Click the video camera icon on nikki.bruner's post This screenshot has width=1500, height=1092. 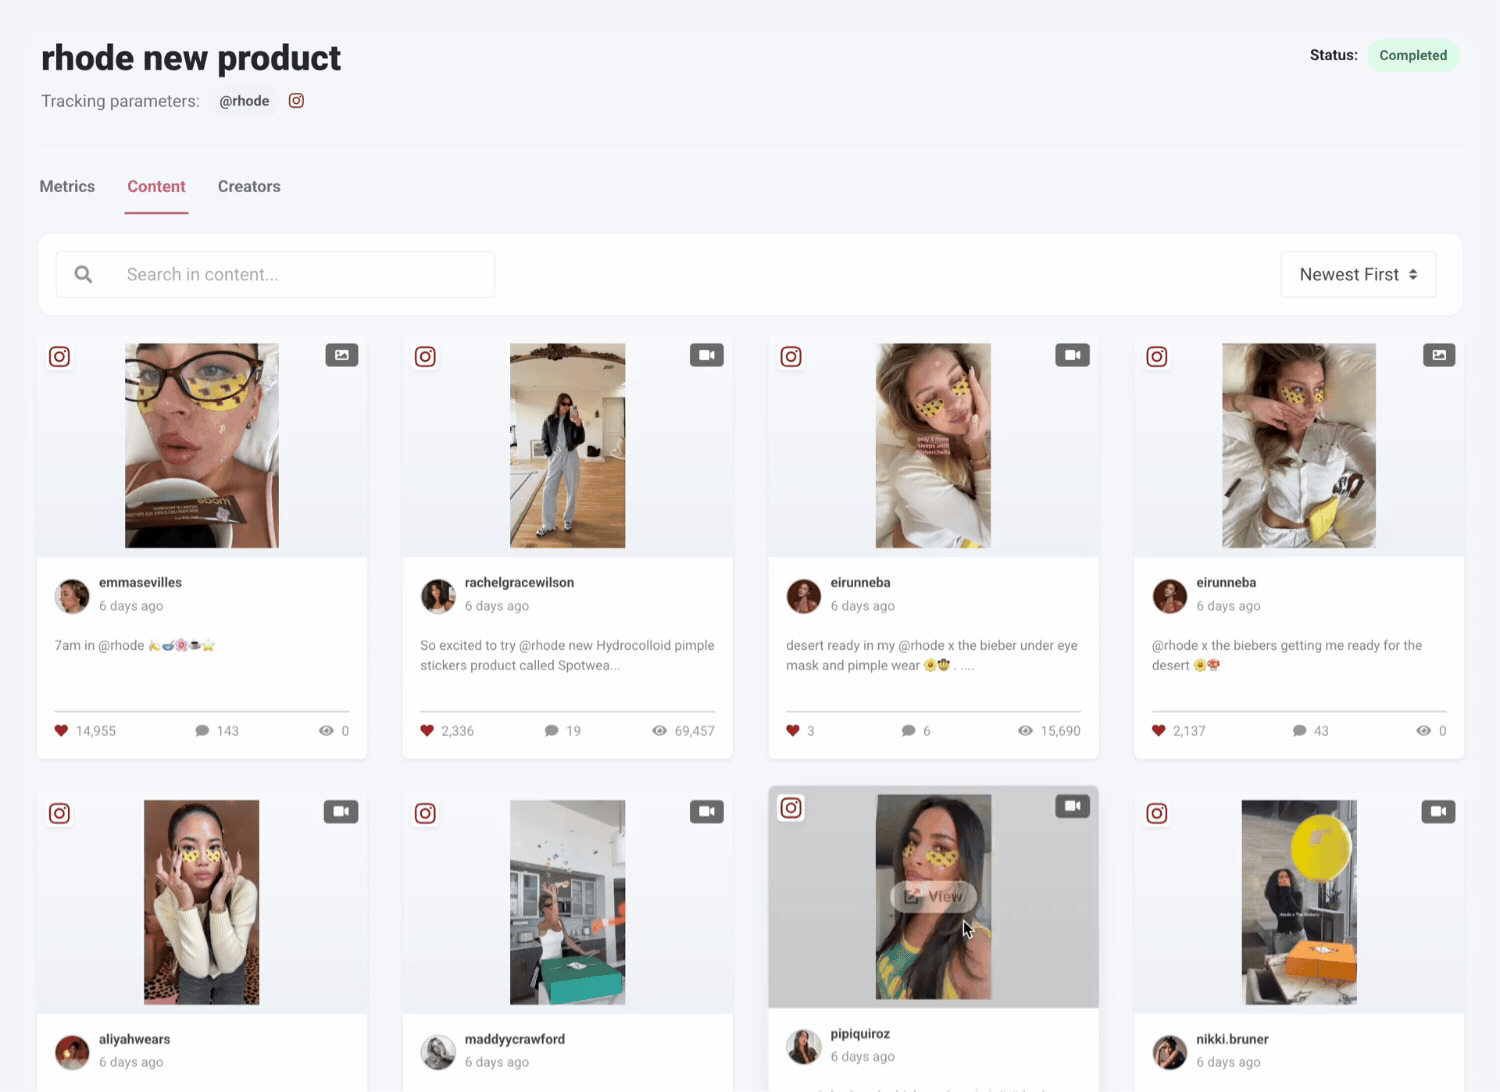click(x=1438, y=812)
